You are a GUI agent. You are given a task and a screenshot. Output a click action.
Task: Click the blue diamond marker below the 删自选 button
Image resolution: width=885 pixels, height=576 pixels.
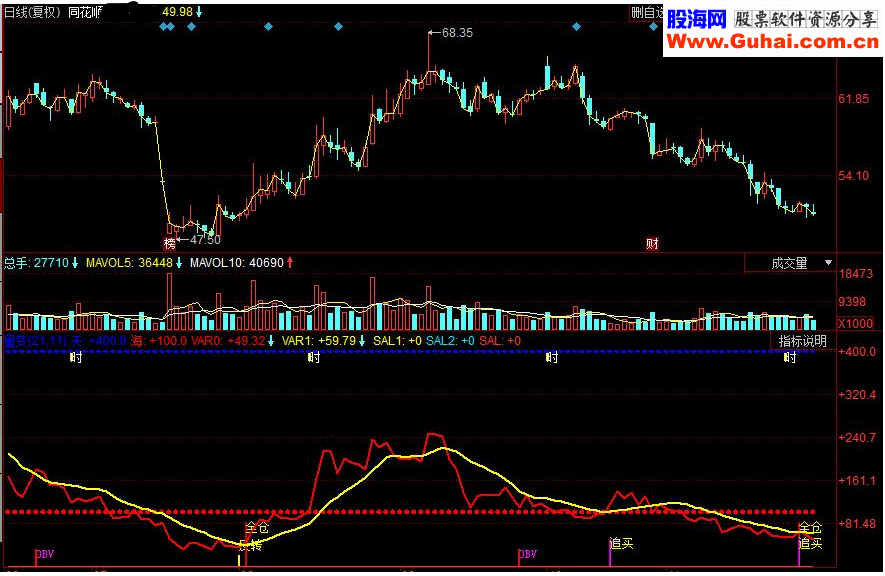coord(653,27)
